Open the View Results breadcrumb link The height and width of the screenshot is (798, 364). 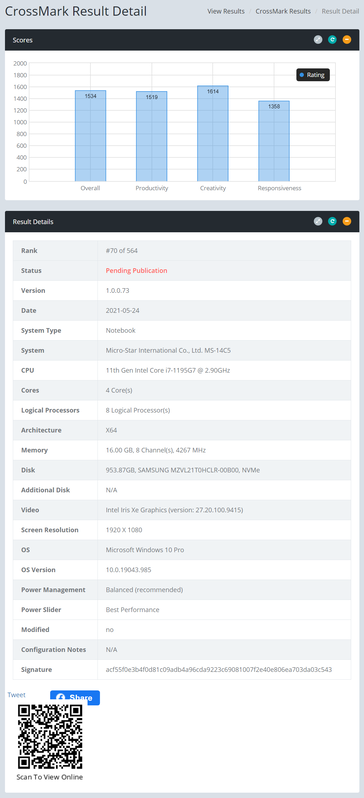(226, 11)
